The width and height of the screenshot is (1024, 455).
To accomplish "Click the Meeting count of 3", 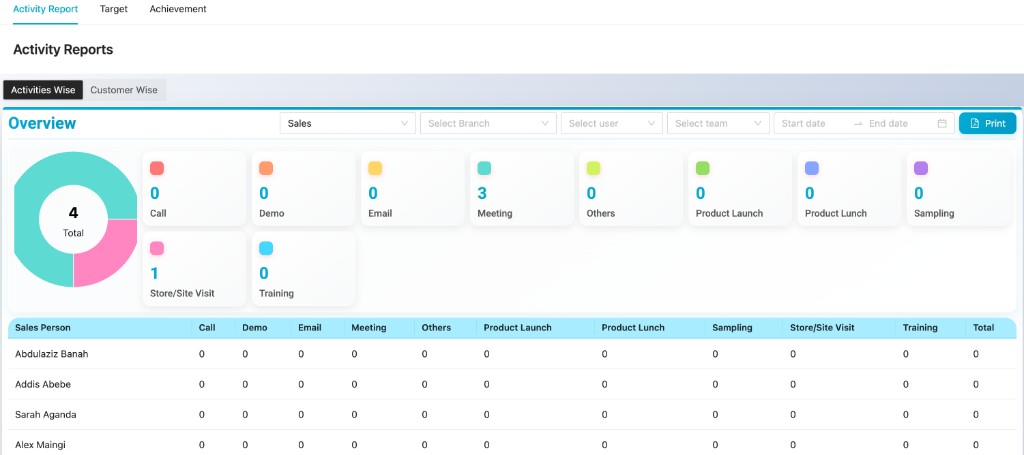I will pyautogui.click(x=481, y=193).
